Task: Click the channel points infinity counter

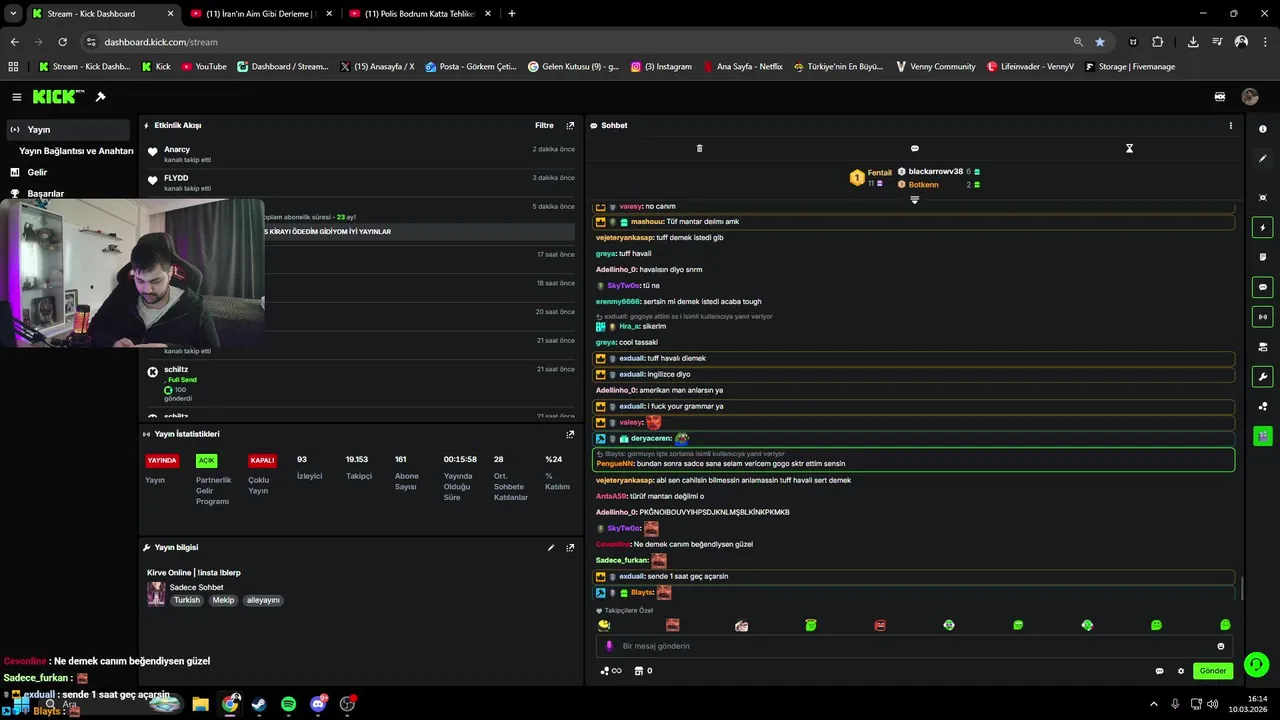Action: point(611,671)
